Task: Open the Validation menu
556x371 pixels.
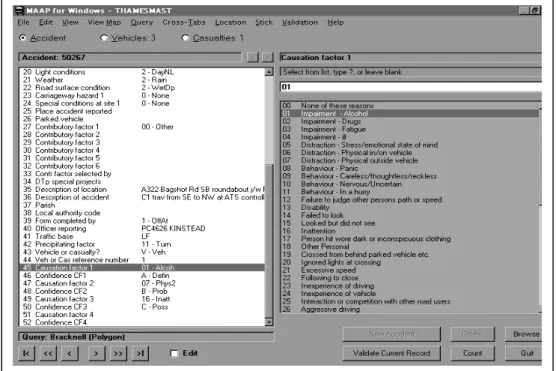Action: (300, 22)
